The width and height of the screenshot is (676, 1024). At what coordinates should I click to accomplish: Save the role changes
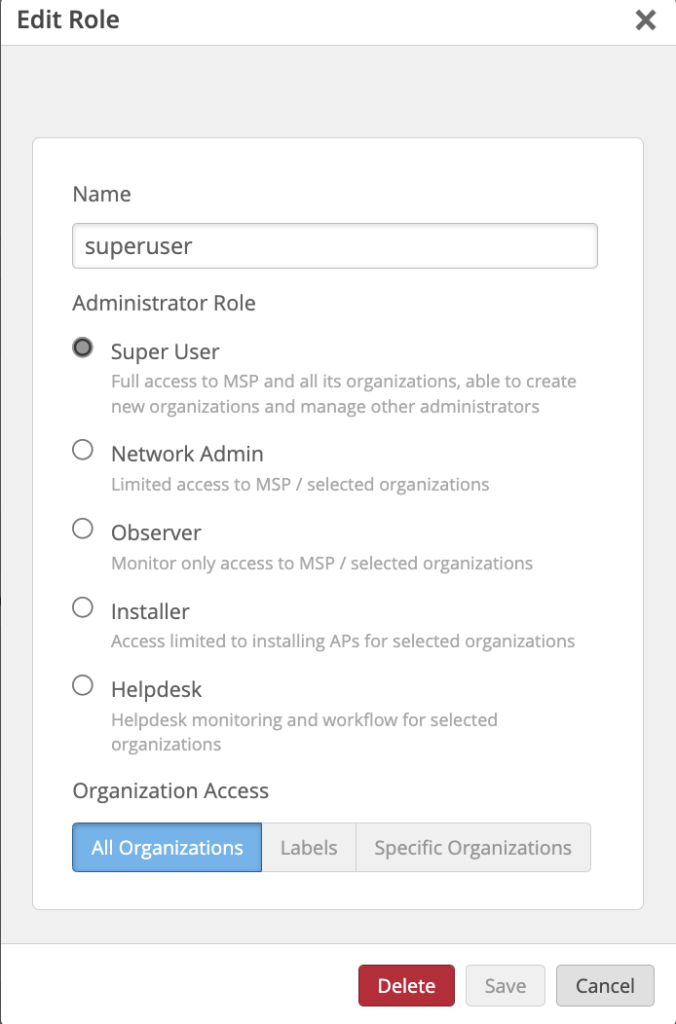click(x=505, y=985)
